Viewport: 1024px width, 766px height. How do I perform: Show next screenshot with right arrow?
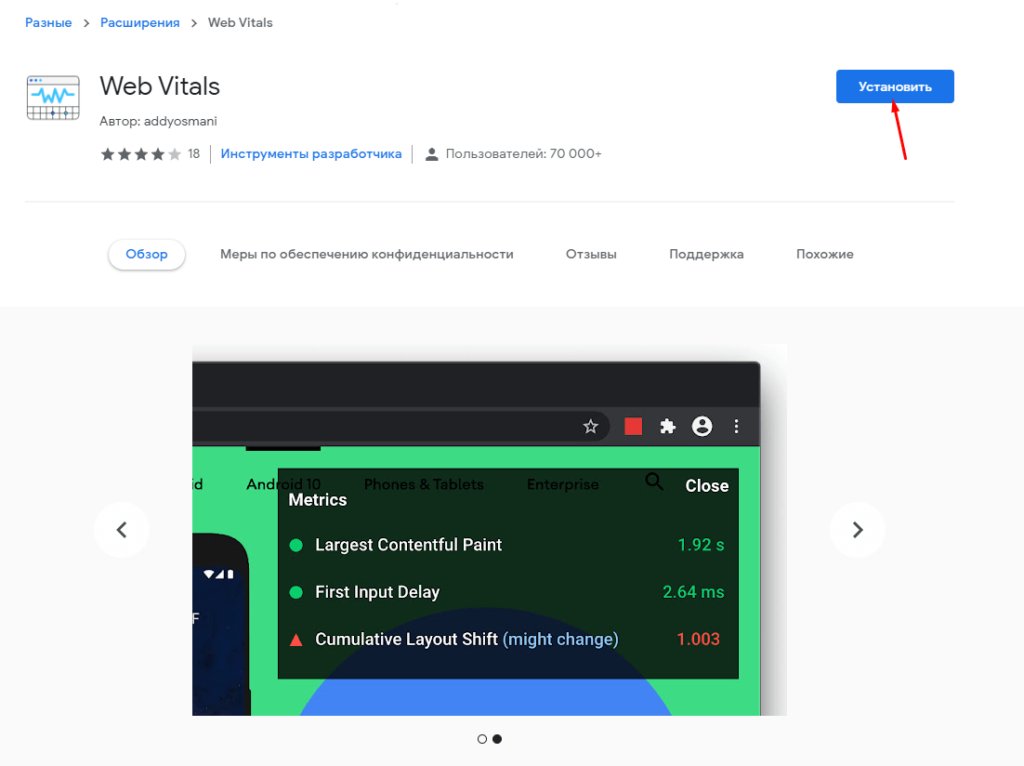[857, 530]
